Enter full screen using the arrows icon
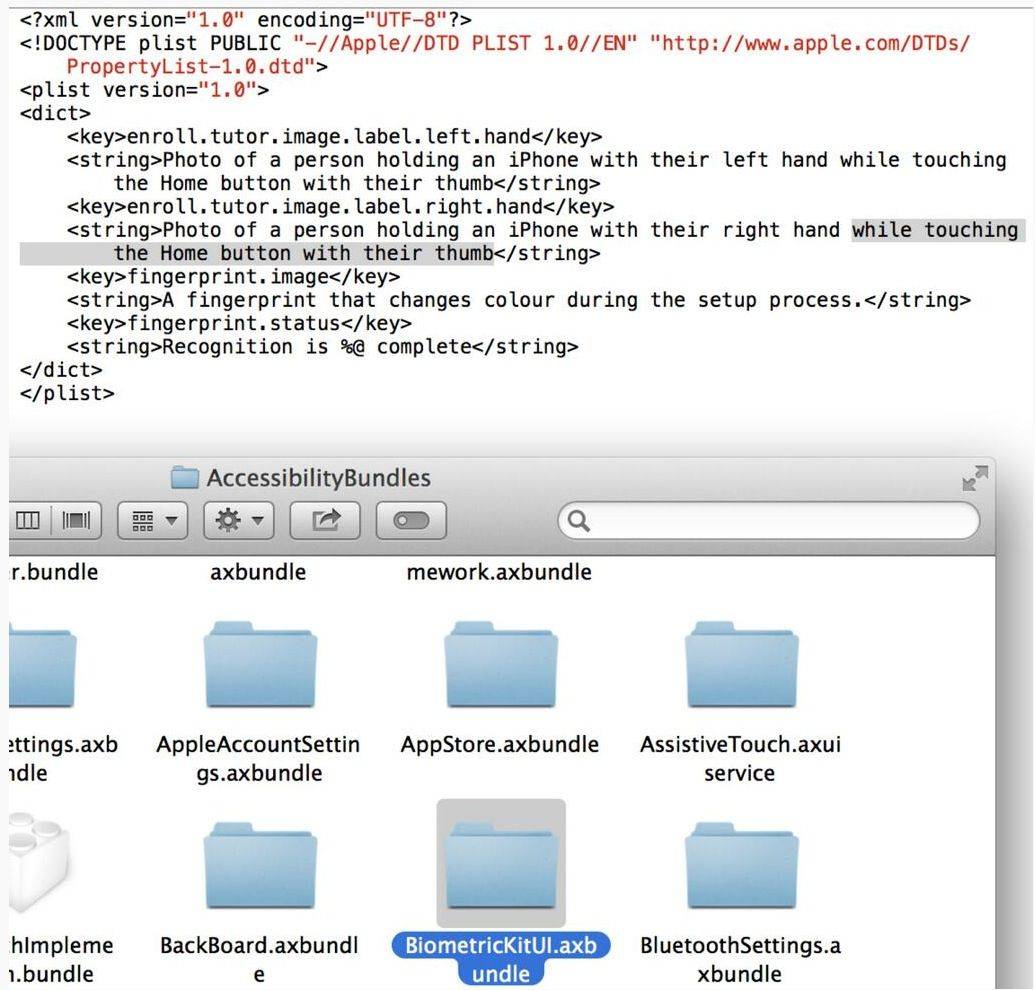 click(974, 479)
